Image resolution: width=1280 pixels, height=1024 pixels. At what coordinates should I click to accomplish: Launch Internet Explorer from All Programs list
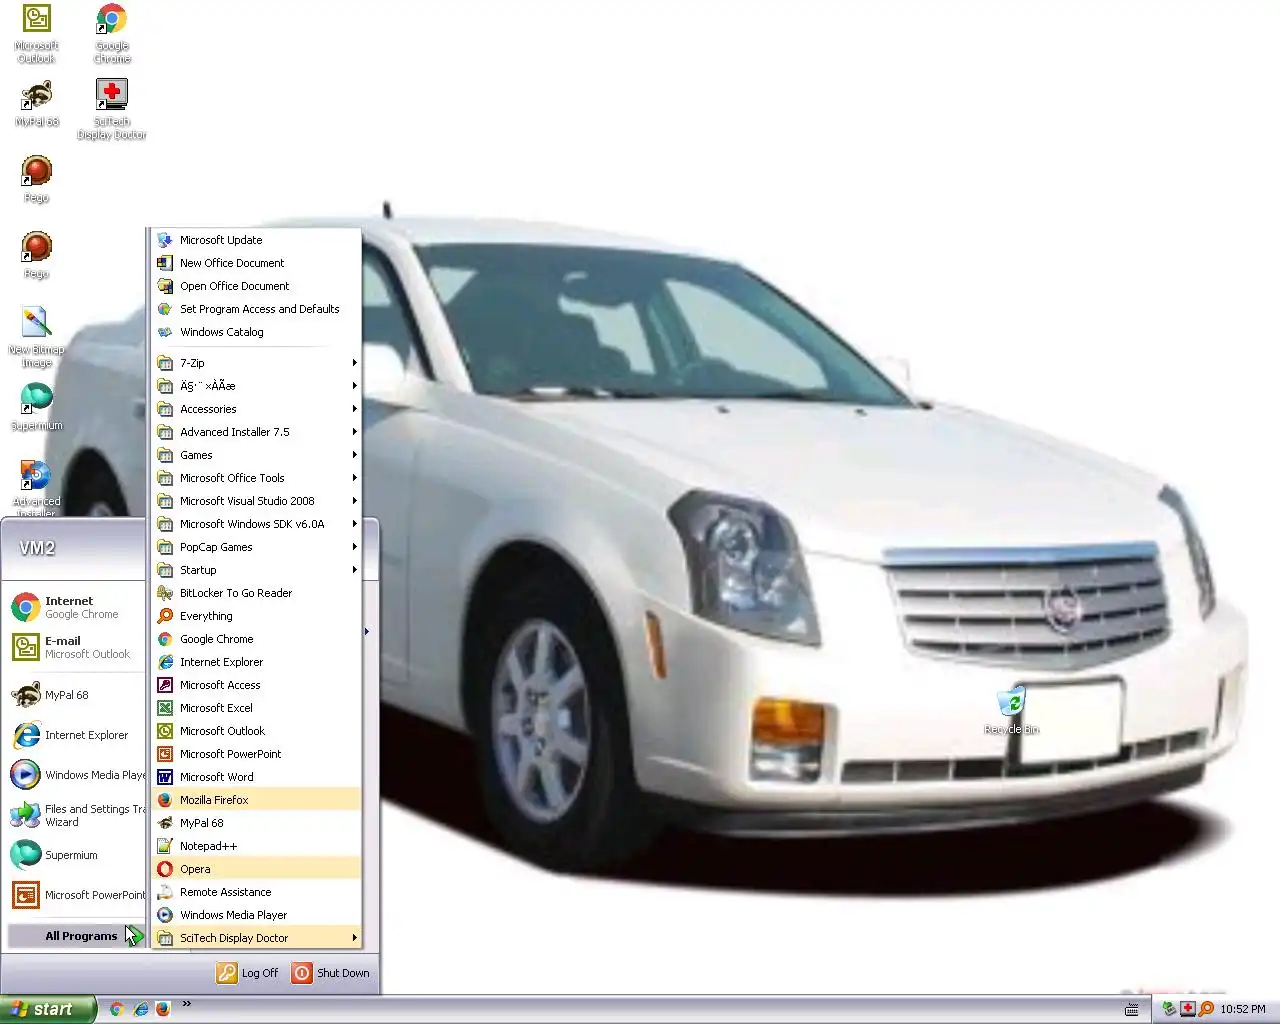tap(256, 662)
